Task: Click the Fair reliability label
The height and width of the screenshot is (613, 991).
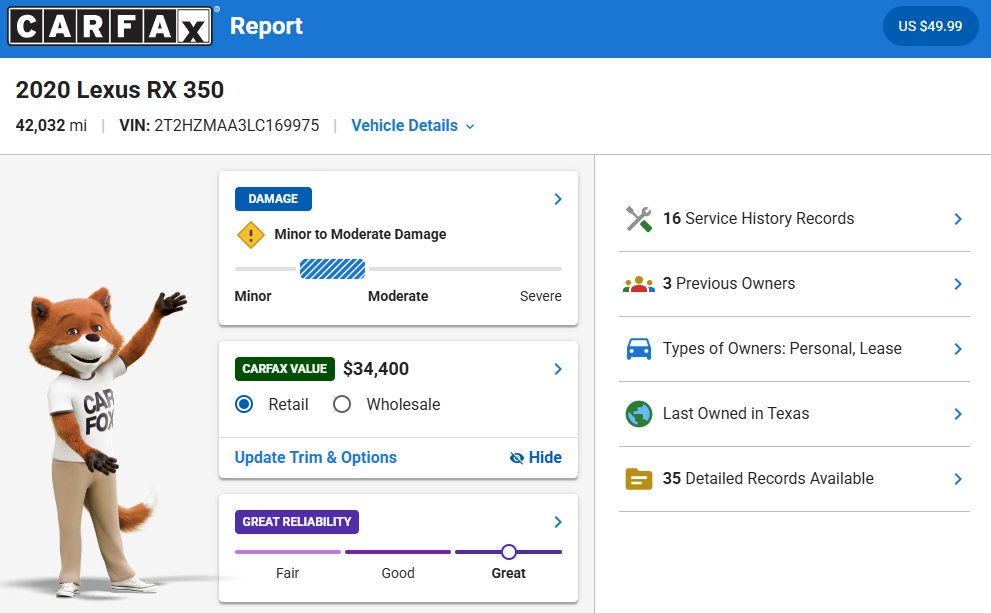Action: pyautogui.click(x=288, y=573)
